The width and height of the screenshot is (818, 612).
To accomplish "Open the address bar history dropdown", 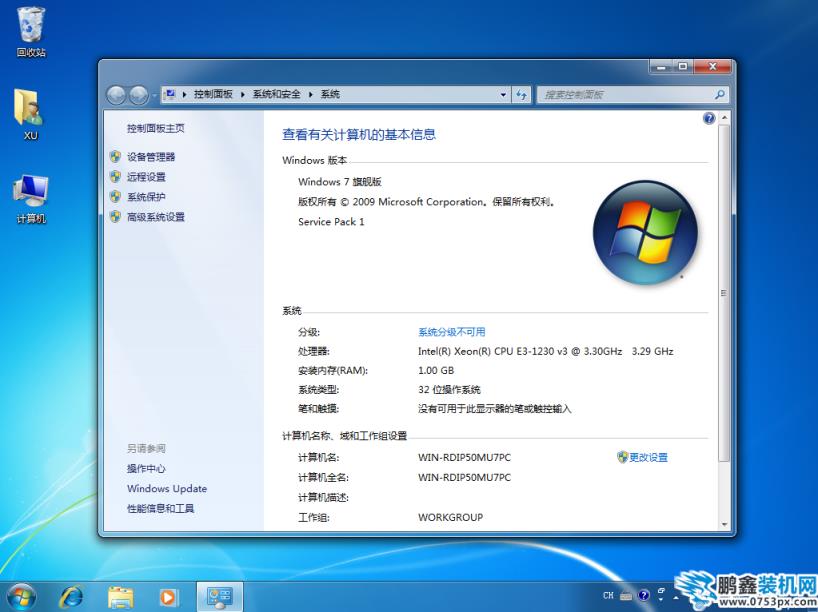I will (503, 94).
